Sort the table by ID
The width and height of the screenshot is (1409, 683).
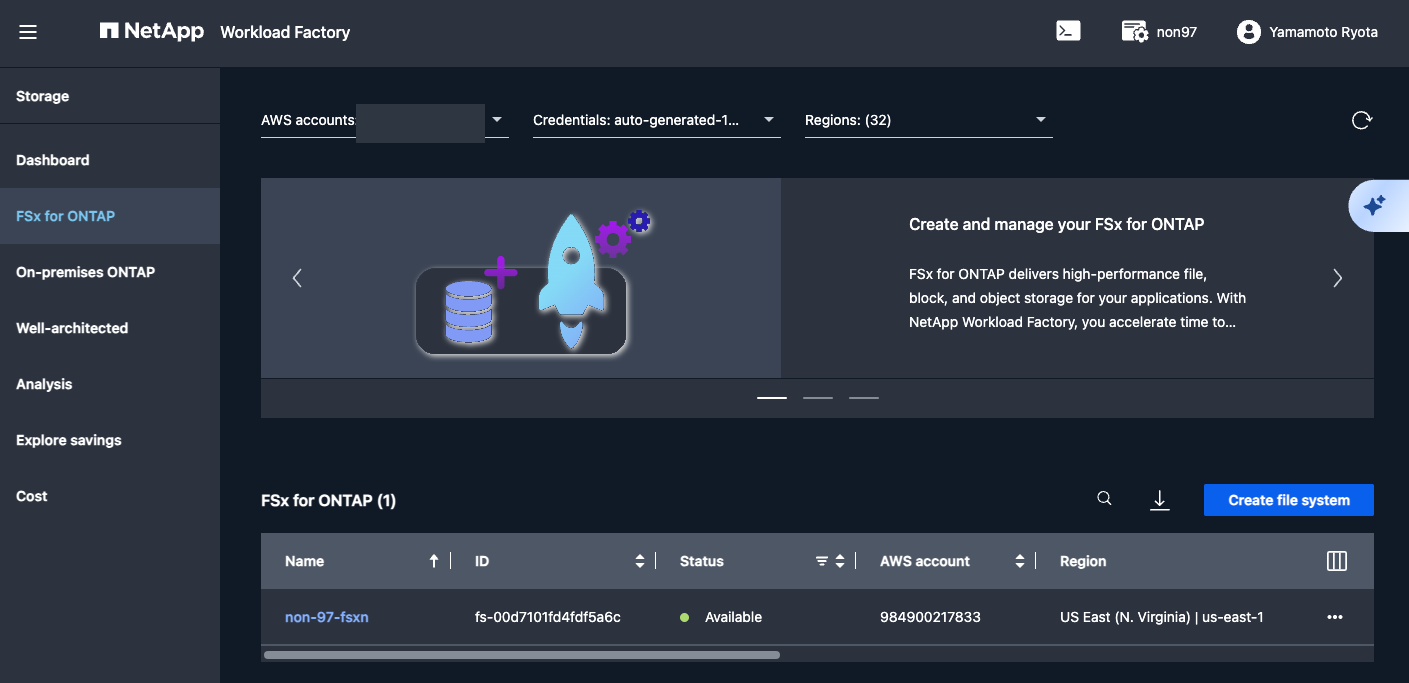(x=640, y=561)
